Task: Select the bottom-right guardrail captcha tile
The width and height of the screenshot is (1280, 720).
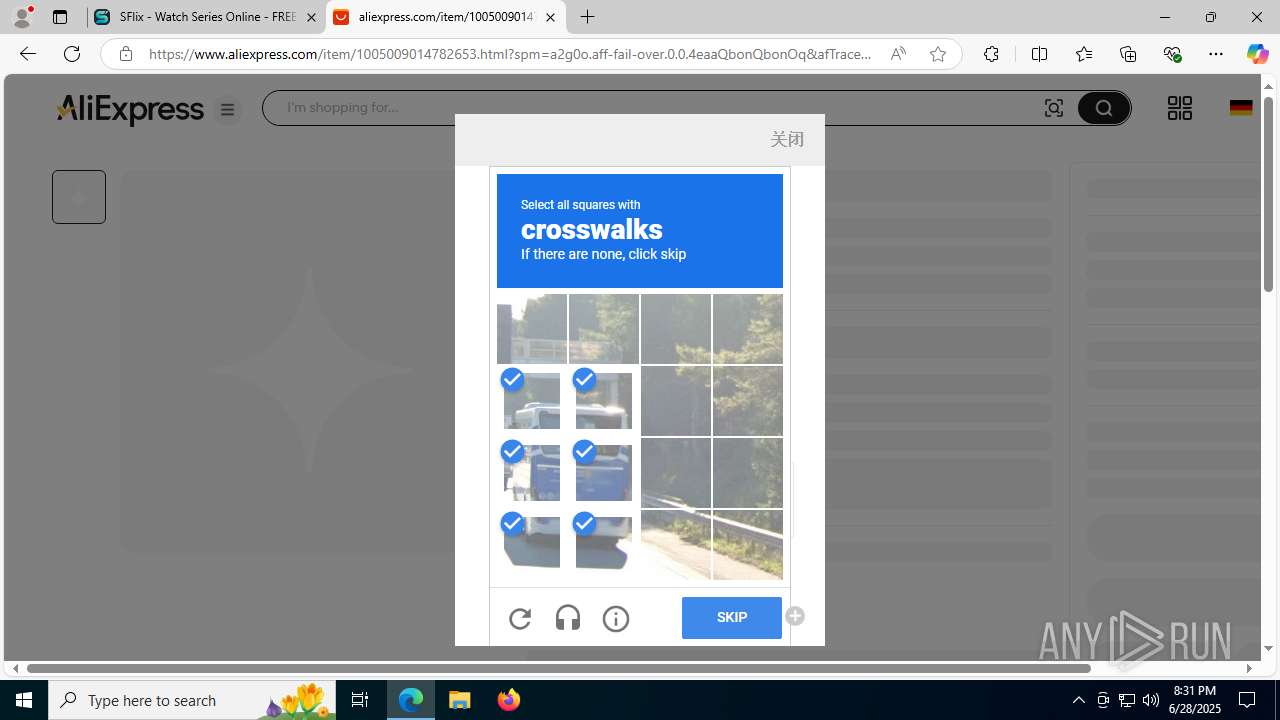Action: coord(748,545)
